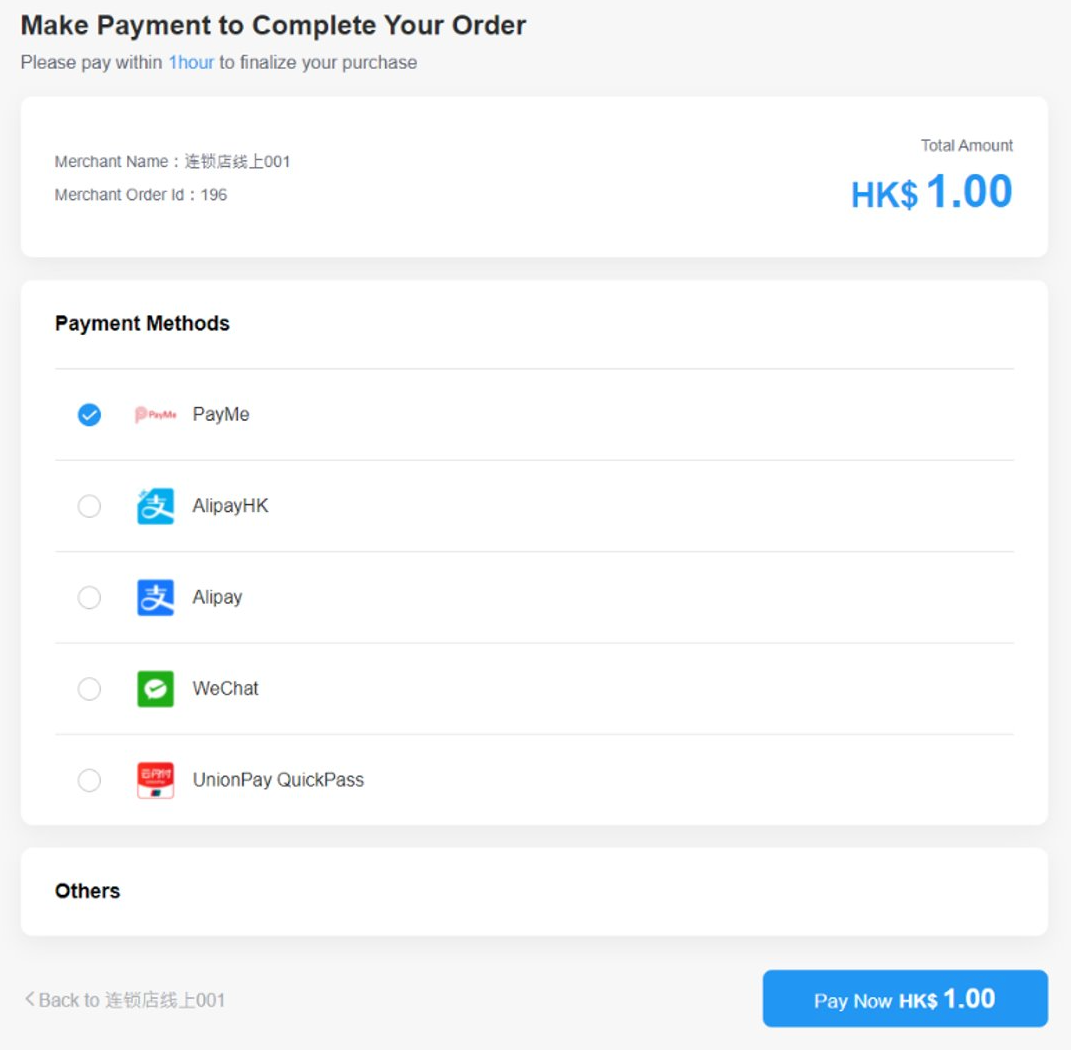The width and height of the screenshot is (1078, 1052).
Task: Select the AlipayHK radio button
Action: 89,506
